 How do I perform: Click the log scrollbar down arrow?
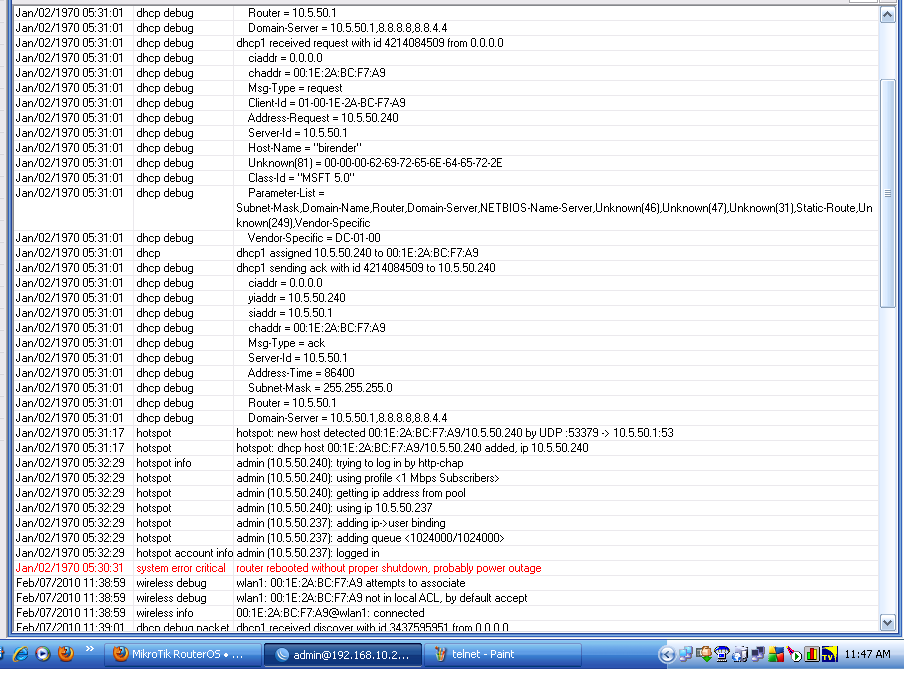(x=888, y=623)
